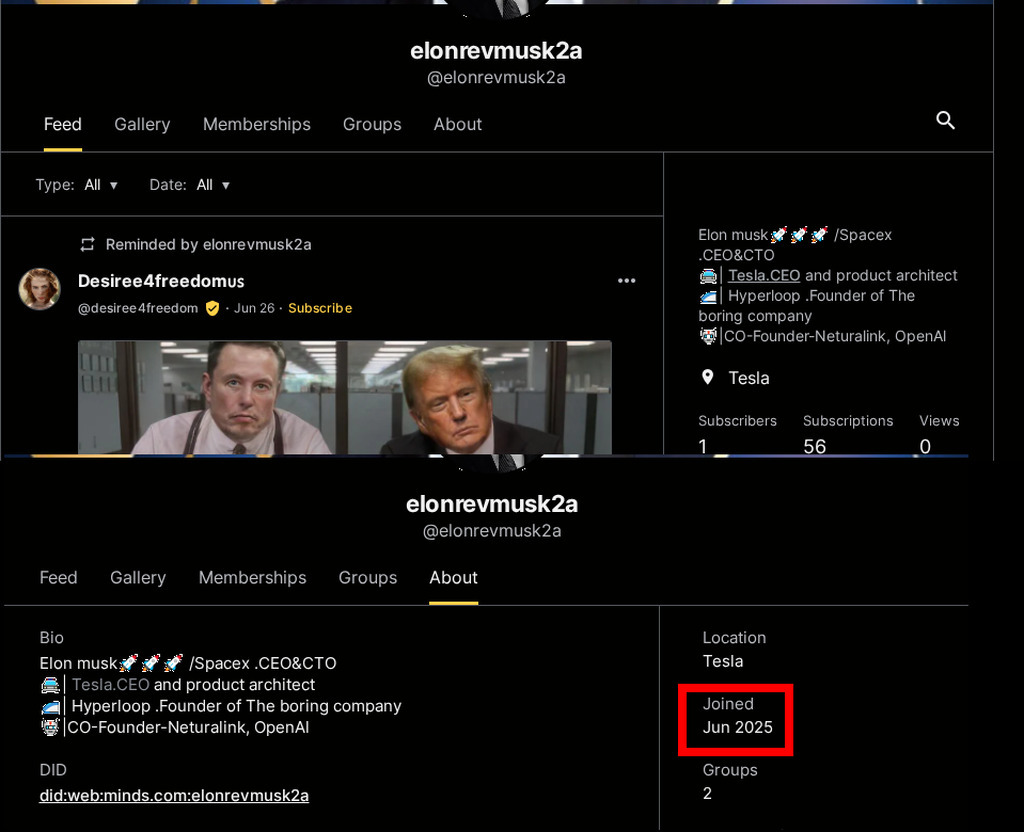The width and height of the screenshot is (1024, 832).
Task: Click the Tesla.CEO link in the upper sidebar bio
Action: pos(764,275)
